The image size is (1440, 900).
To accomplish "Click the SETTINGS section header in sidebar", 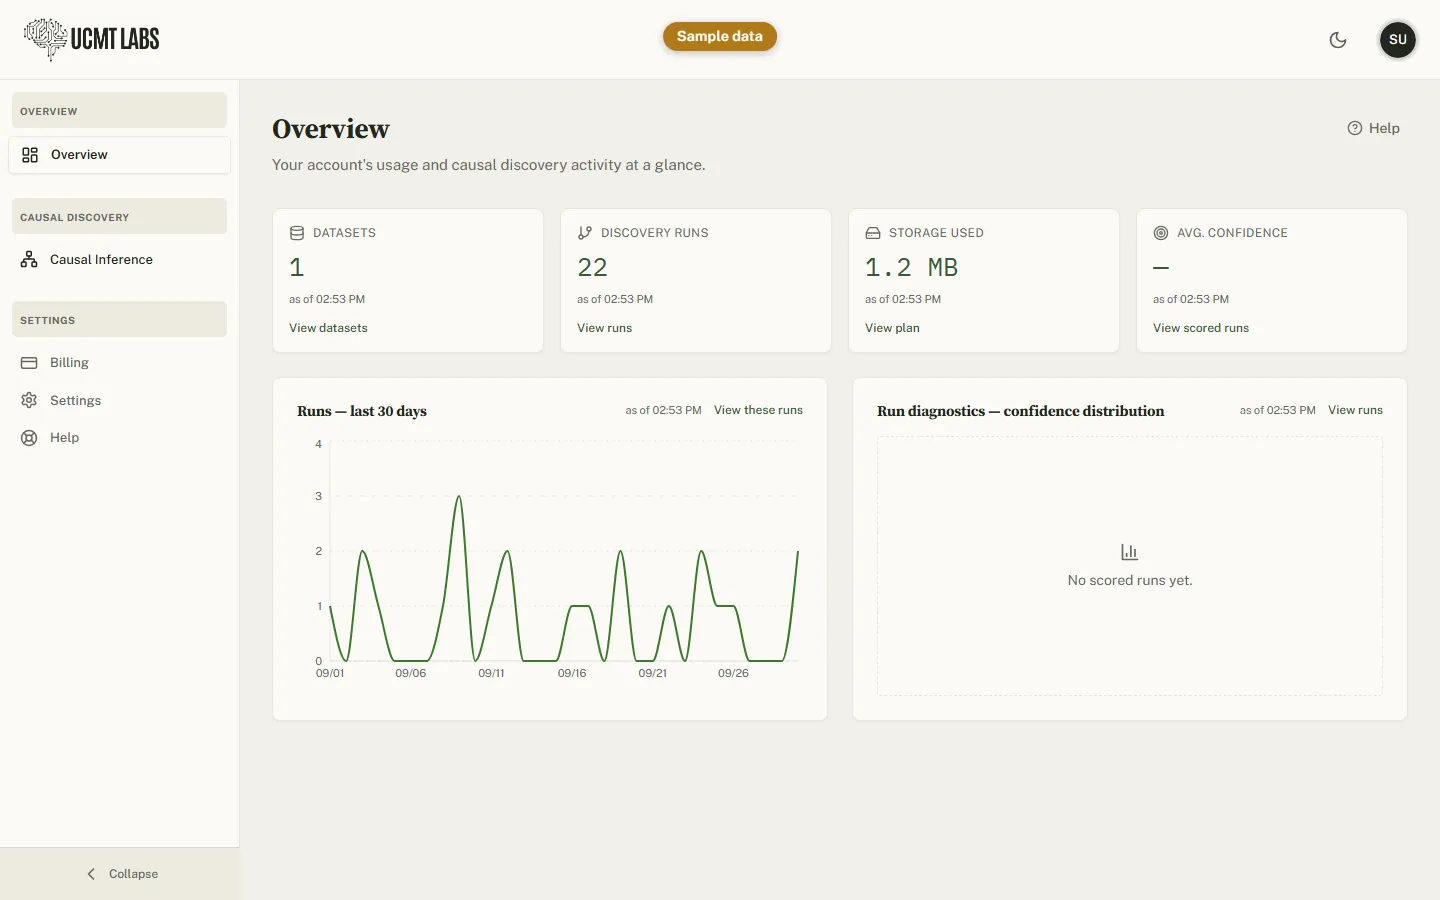I will [119, 320].
